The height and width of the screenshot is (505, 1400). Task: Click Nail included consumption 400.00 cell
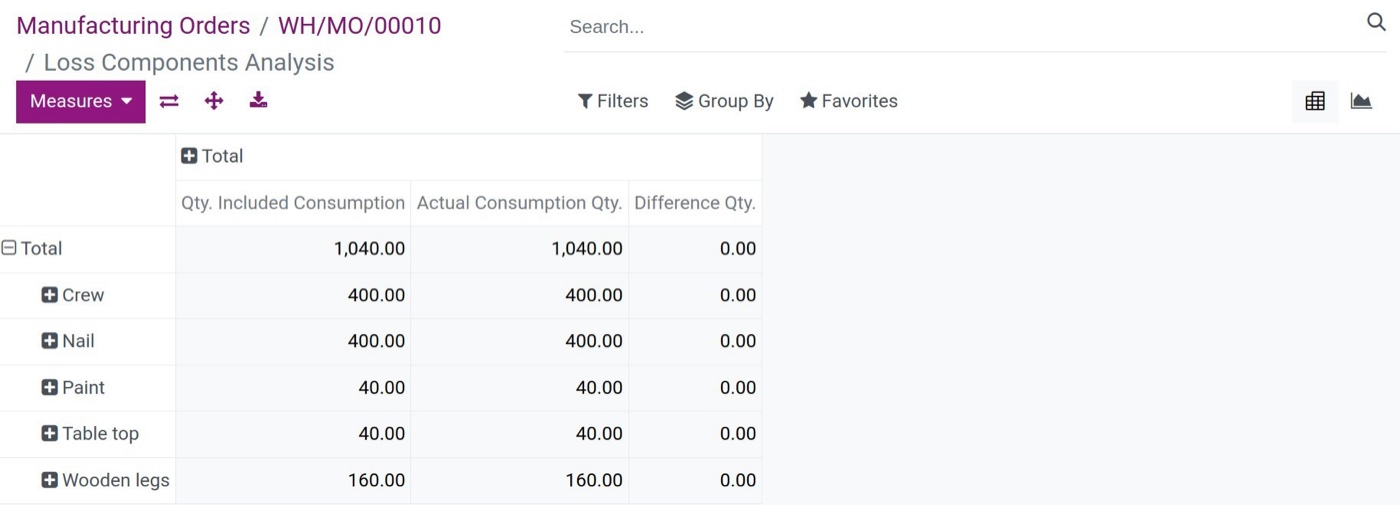(x=293, y=341)
